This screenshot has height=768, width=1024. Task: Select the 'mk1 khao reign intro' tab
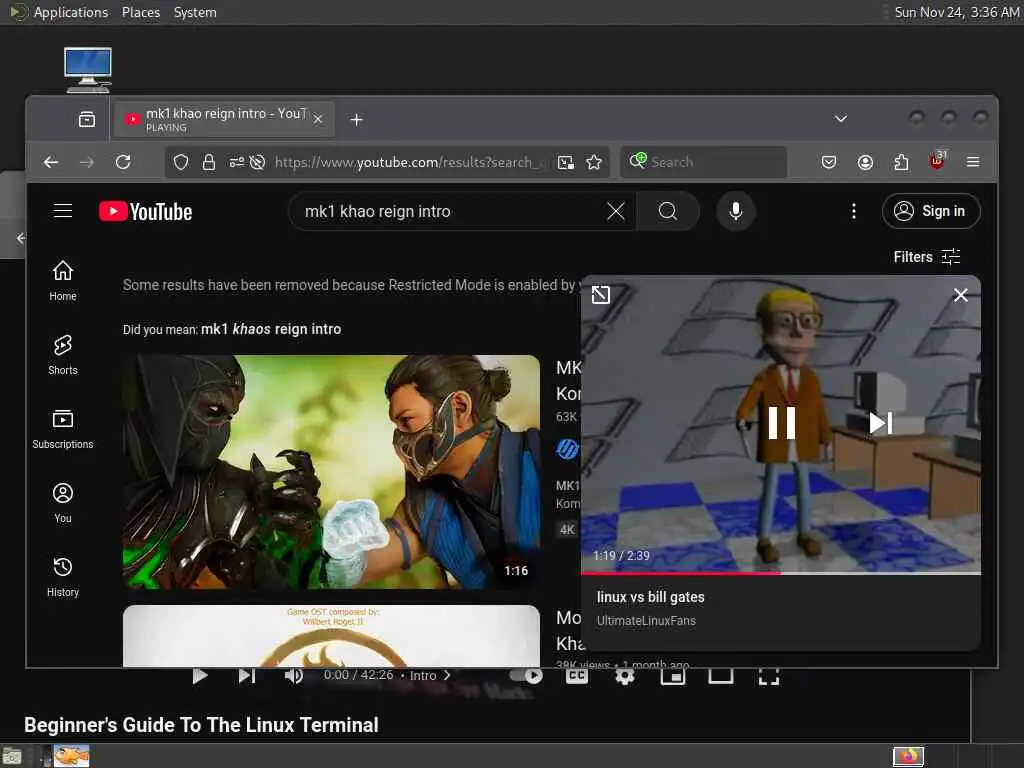pos(223,120)
